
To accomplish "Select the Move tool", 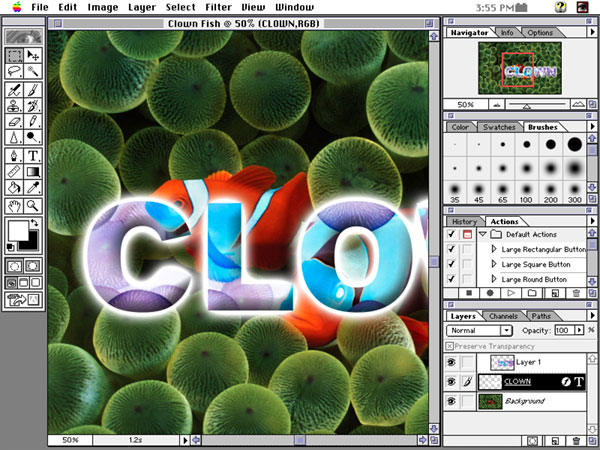I will pos(33,55).
